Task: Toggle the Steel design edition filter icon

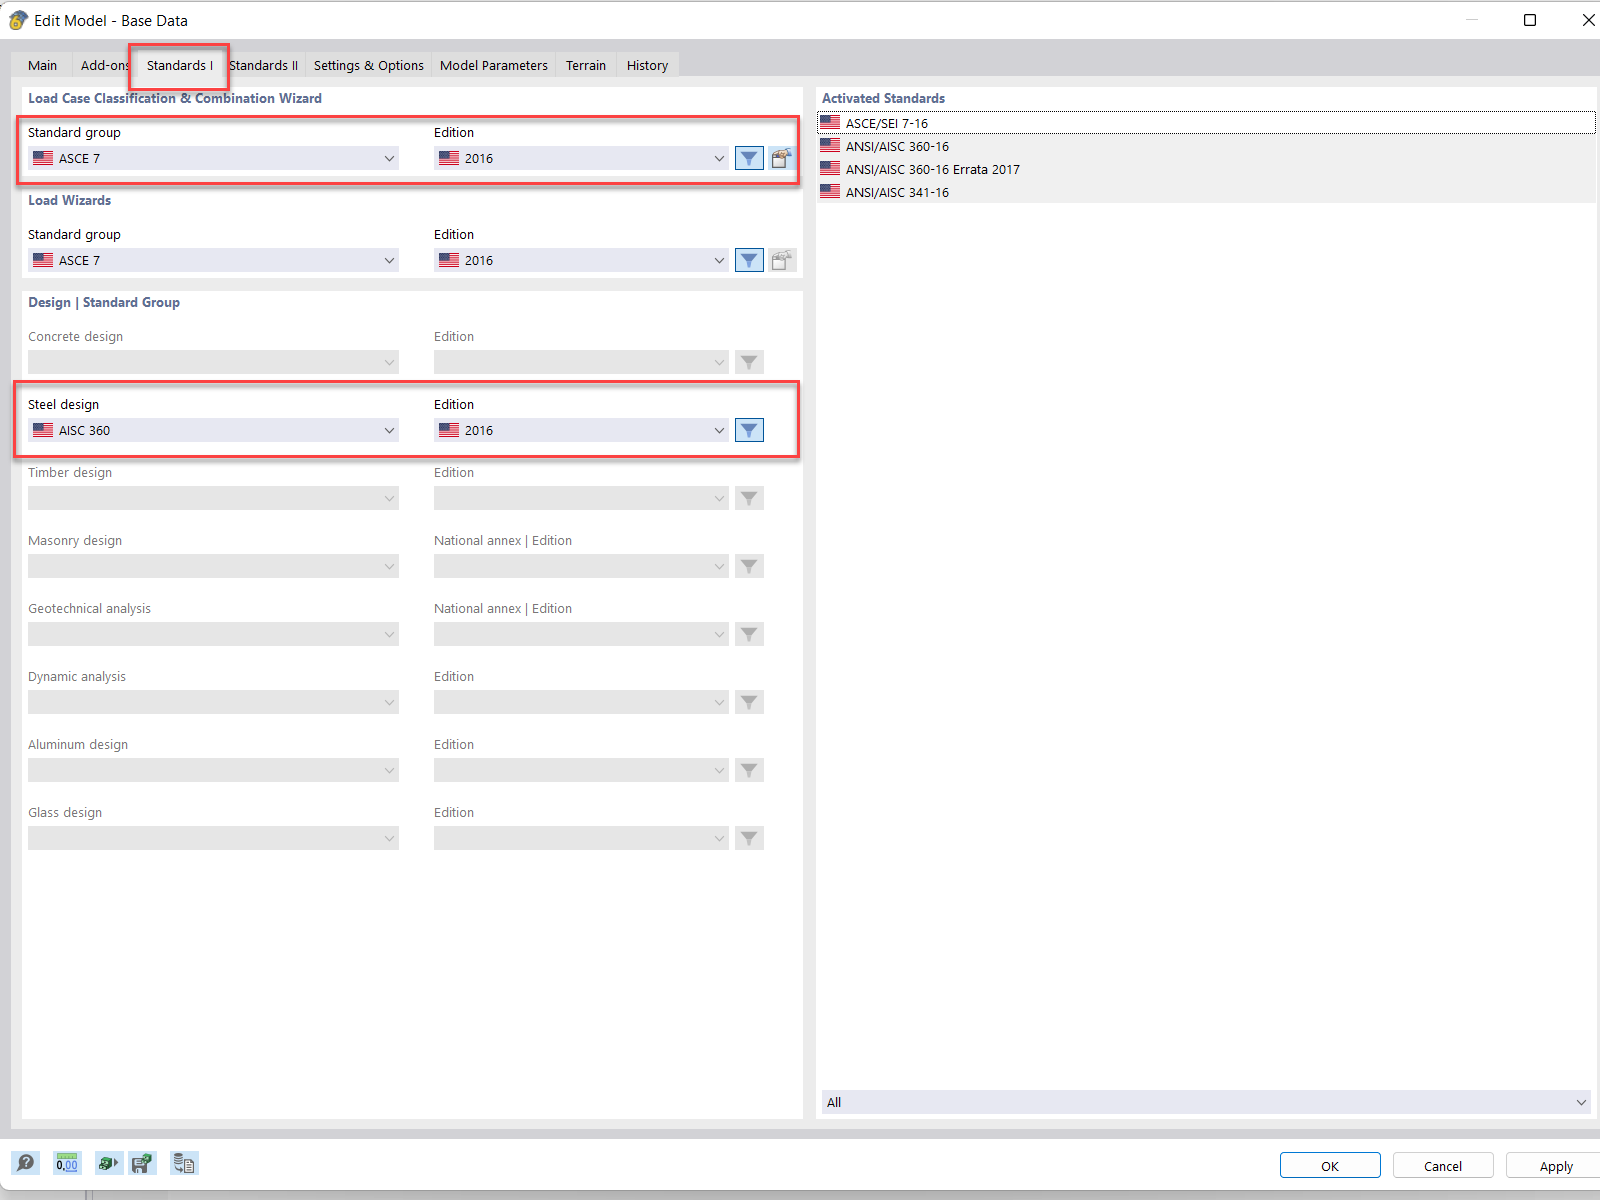Action: [x=749, y=430]
